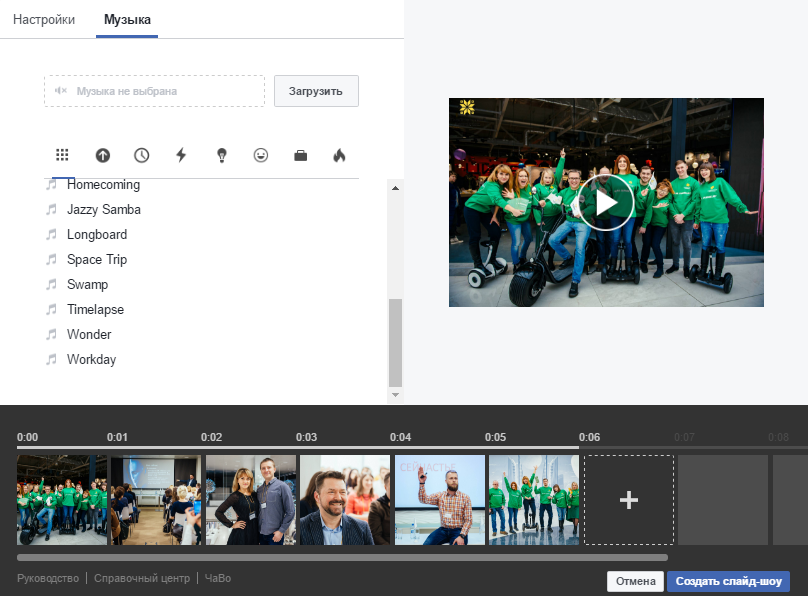Select the clock music category icon
This screenshot has width=808, height=596.
142,155
